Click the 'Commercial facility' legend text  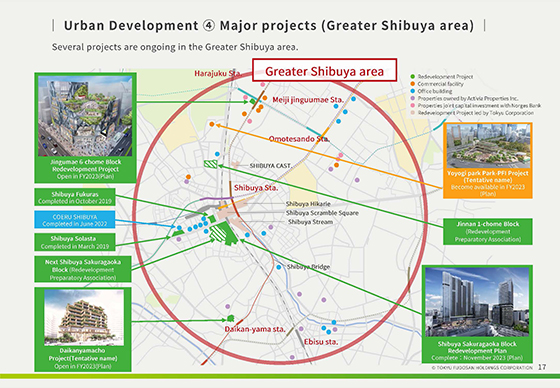pyautogui.click(x=441, y=84)
